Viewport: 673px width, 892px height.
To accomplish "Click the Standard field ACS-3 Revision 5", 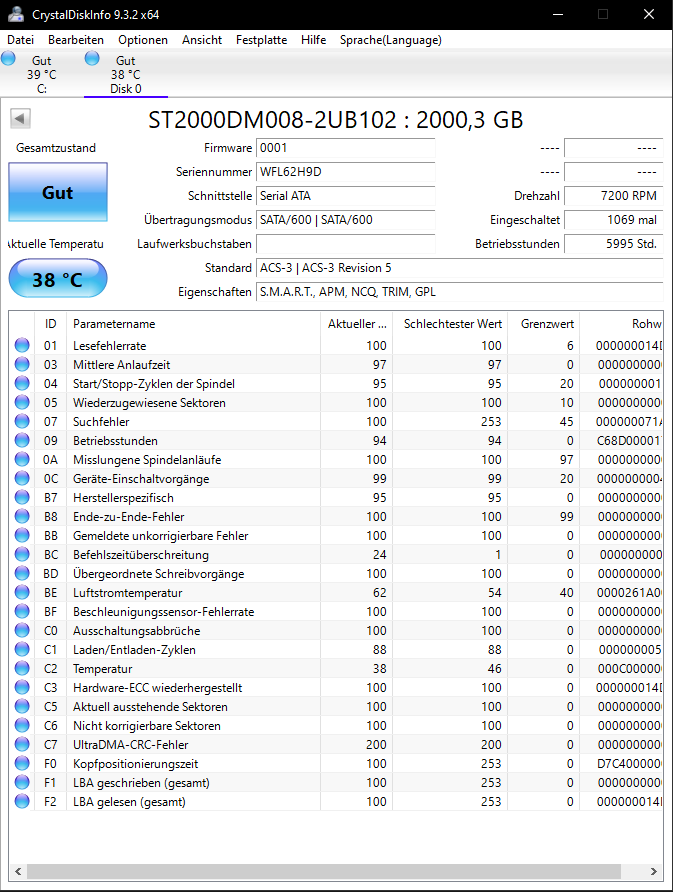I will click(x=460, y=268).
